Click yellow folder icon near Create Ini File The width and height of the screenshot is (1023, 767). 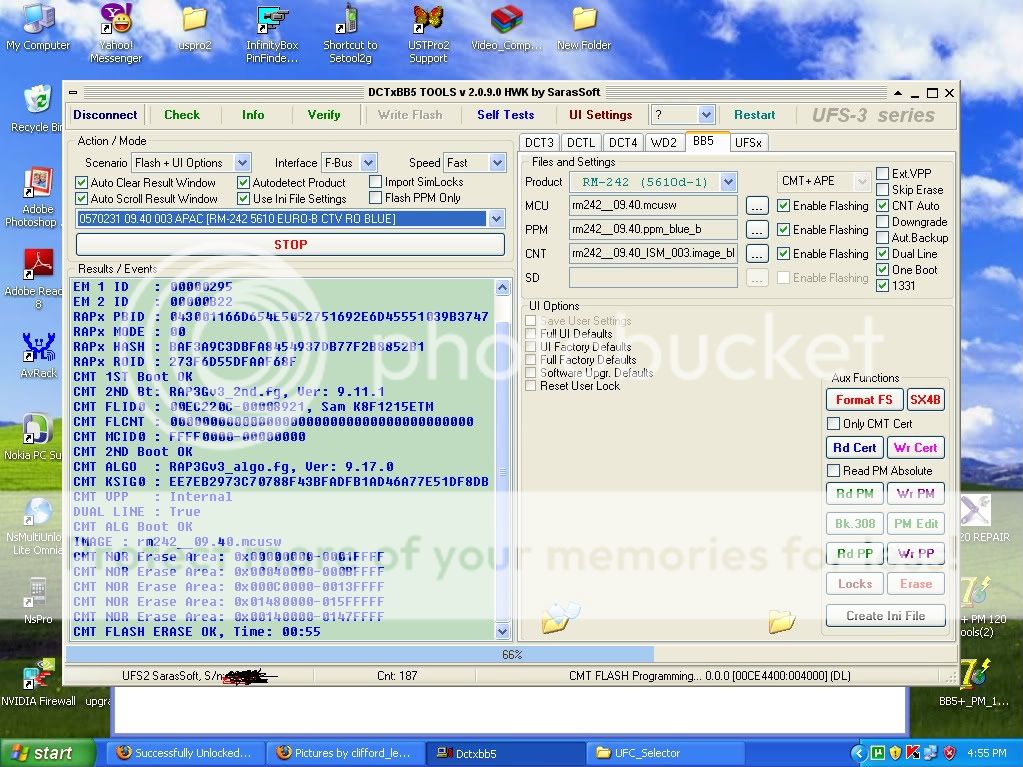[782, 622]
